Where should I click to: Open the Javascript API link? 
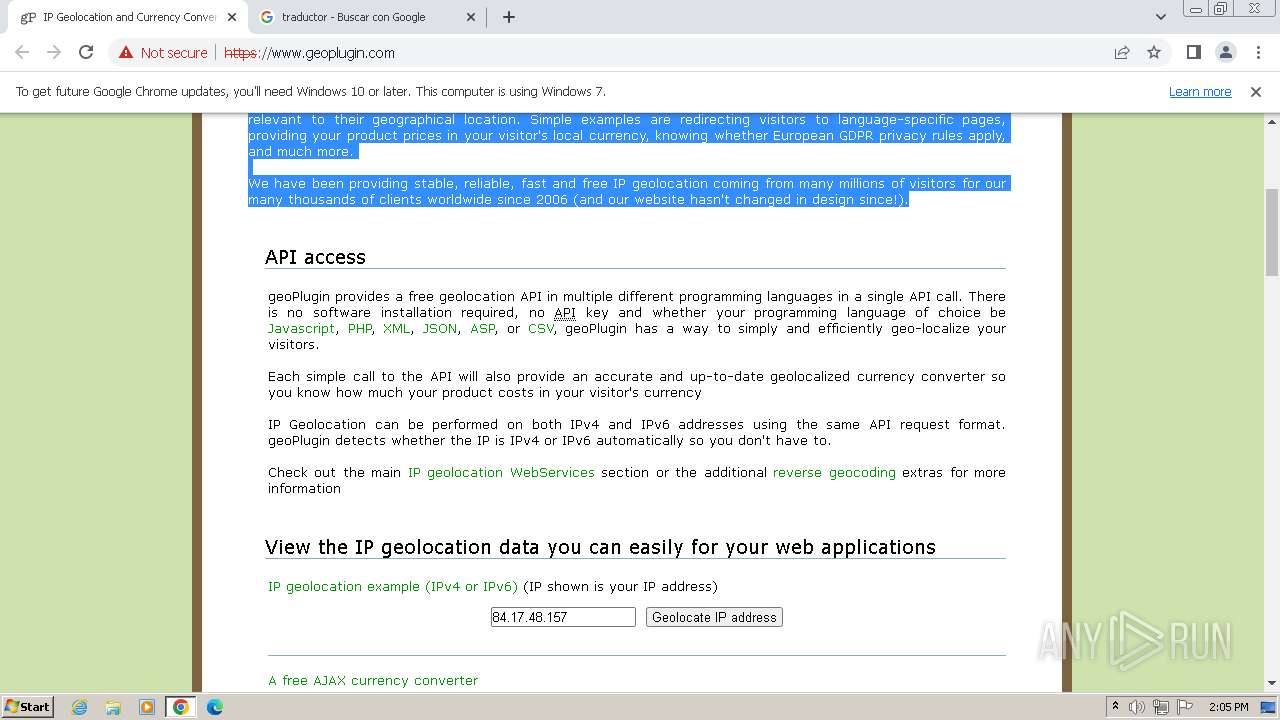click(x=301, y=328)
